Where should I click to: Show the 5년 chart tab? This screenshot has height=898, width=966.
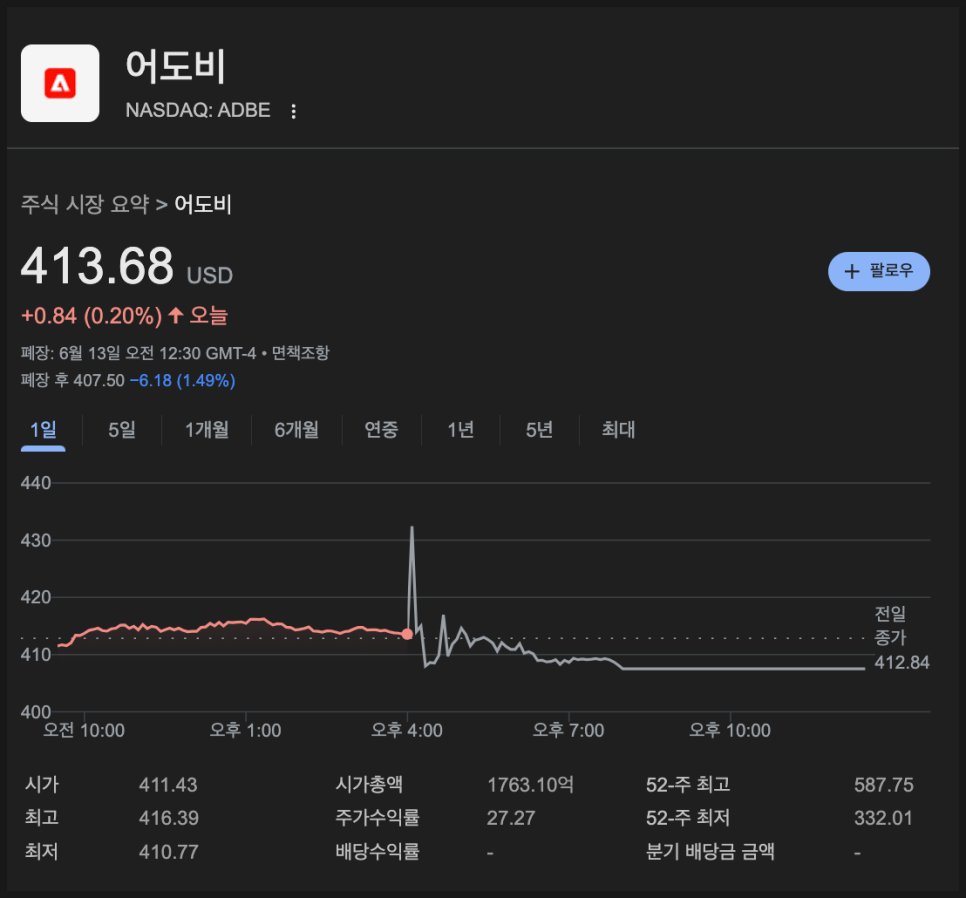click(539, 429)
